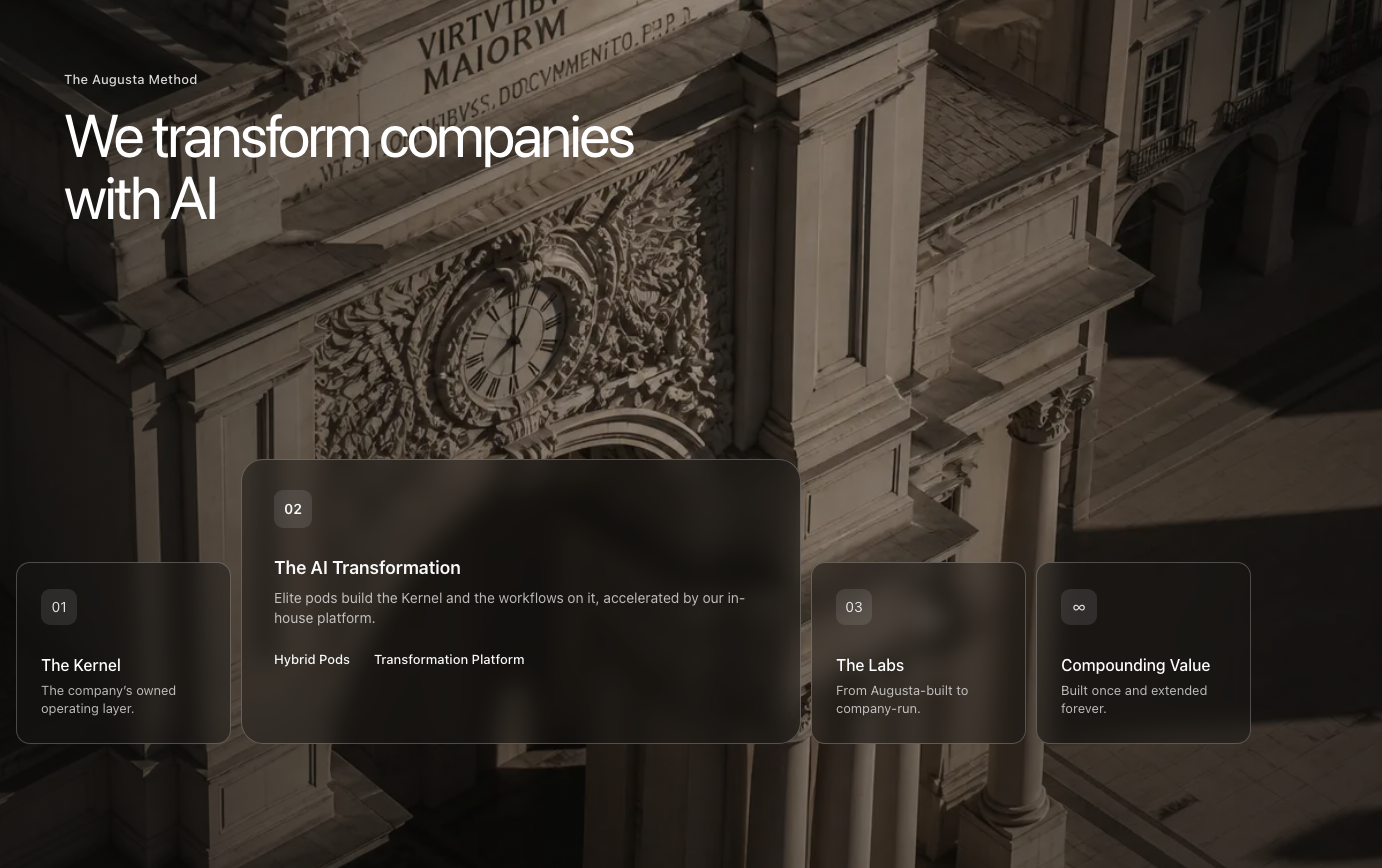Image resolution: width=1382 pixels, height=868 pixels.
Task: Select The AI Transformation heading
Action: pyautogui.click(x=367, y=568)
